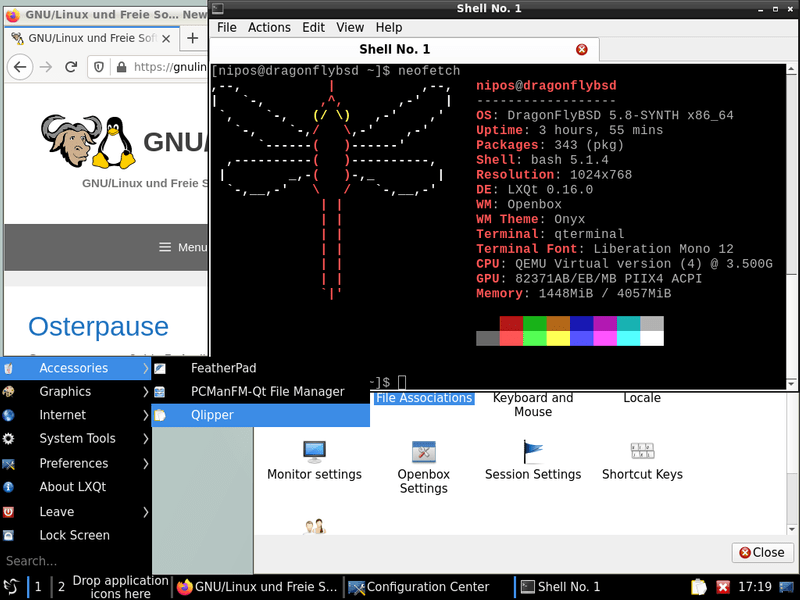Click the Qlipper clipboard icon in the submenu

160,415
